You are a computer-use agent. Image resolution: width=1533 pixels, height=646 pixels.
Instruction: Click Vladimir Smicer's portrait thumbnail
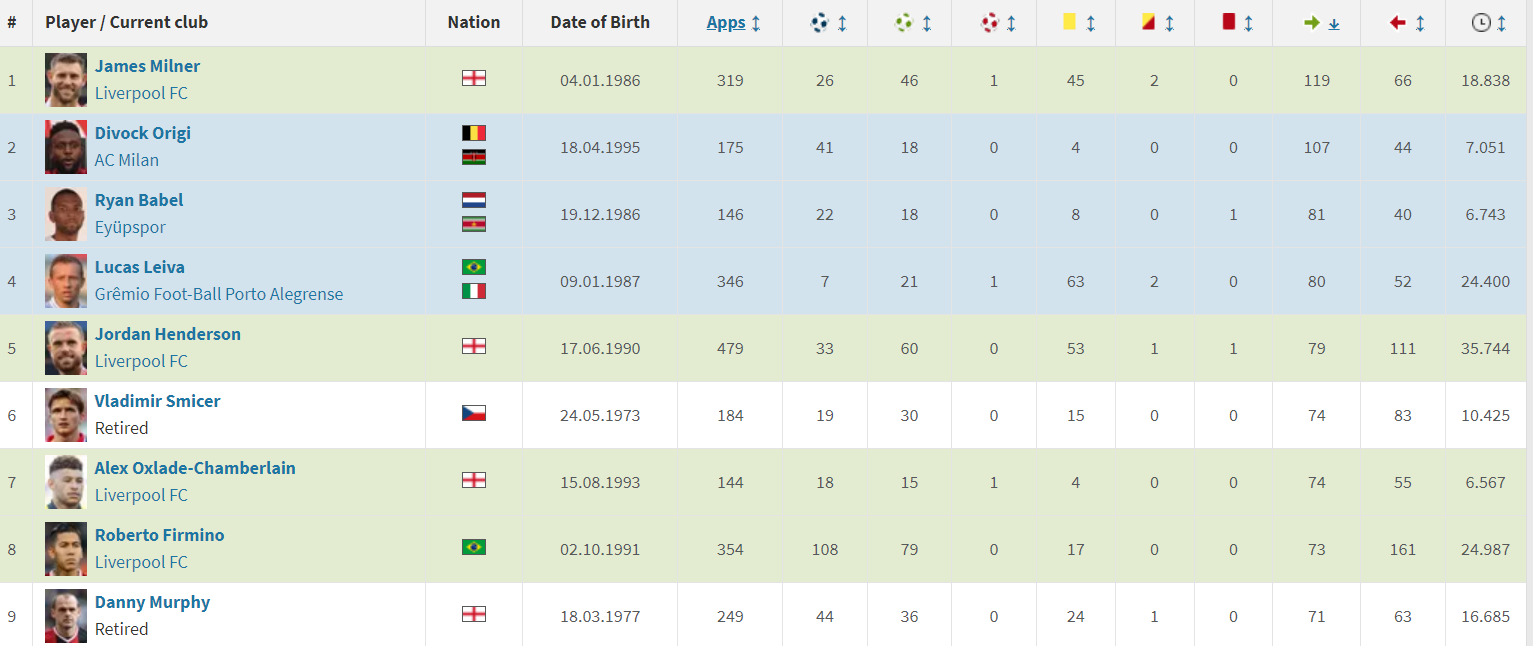pyautogui.click(x=66, y=415)
